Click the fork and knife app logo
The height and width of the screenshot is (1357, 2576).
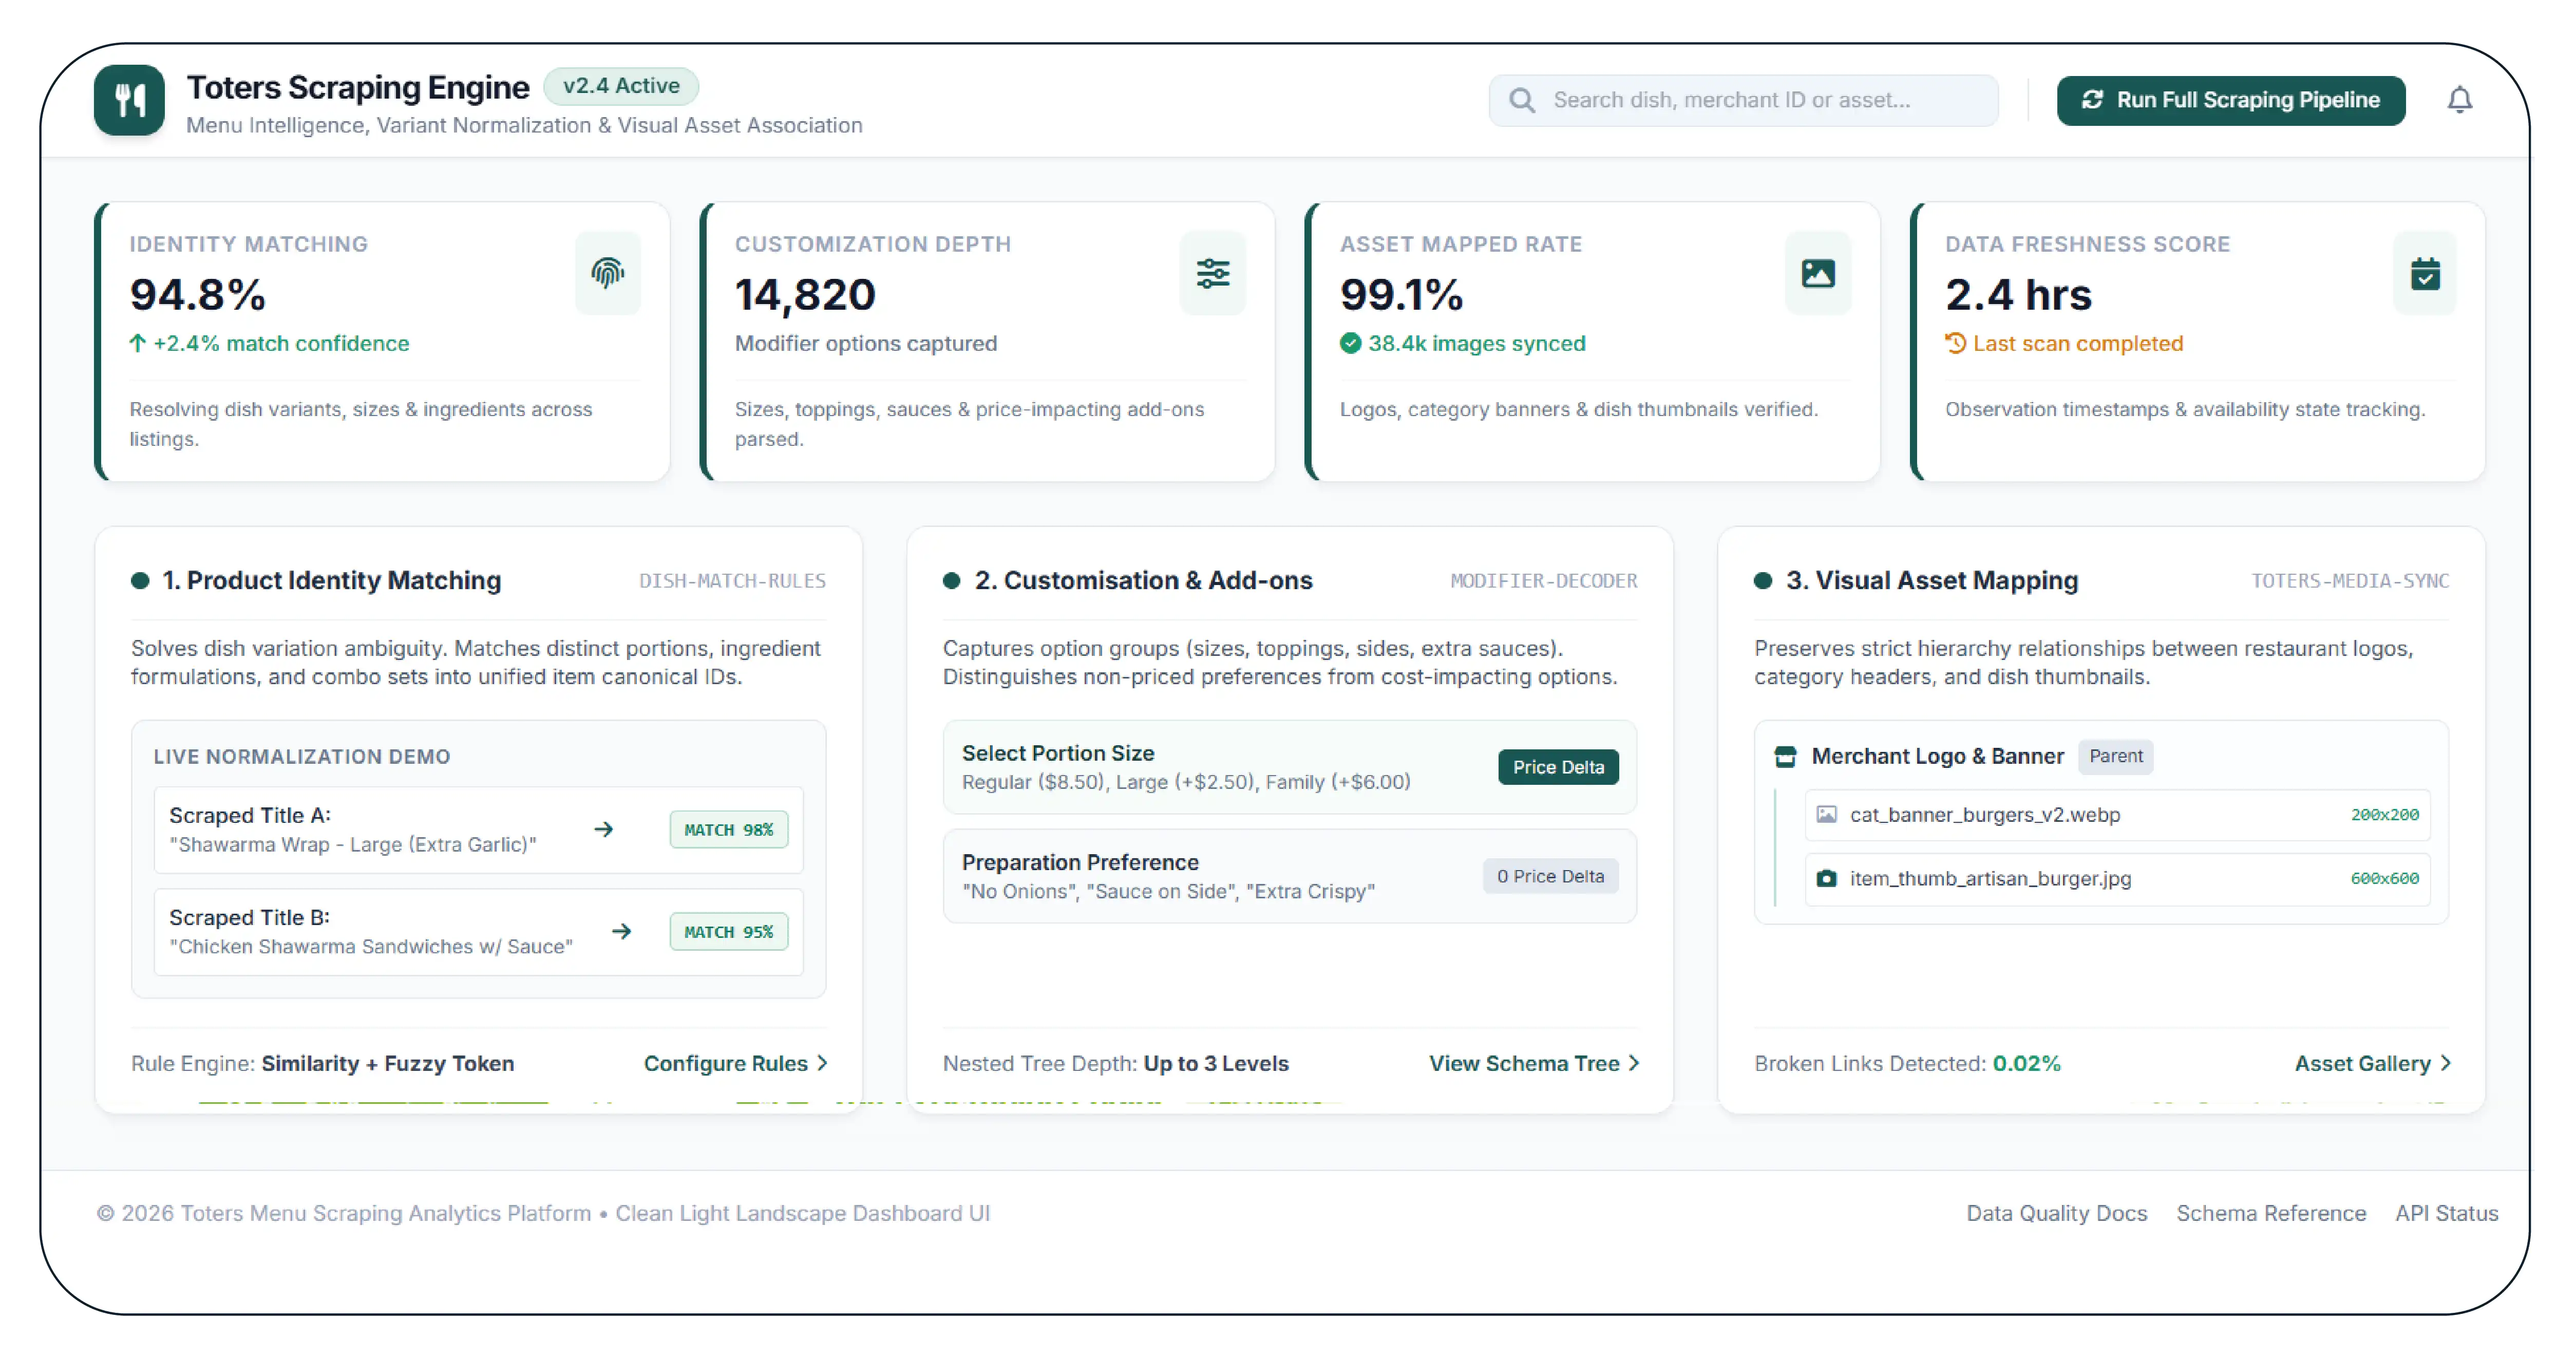[129, 100]
